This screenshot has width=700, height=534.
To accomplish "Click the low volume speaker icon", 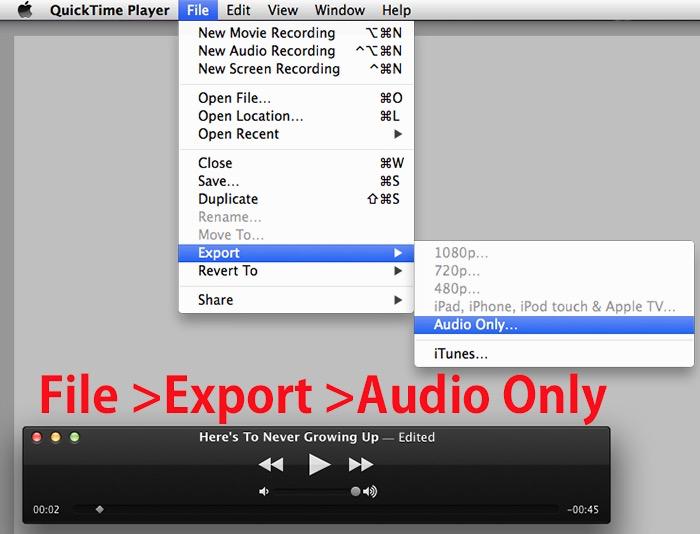I will pyautogui.click(x=264, y=492).
